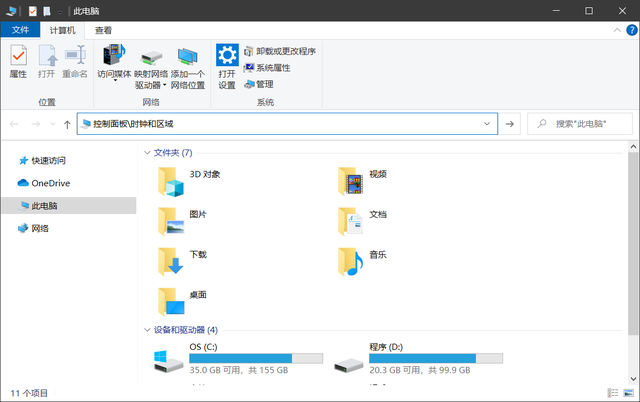
Task: Click 添加一个网络位置 in the ribbon
Action: (188, 62)
